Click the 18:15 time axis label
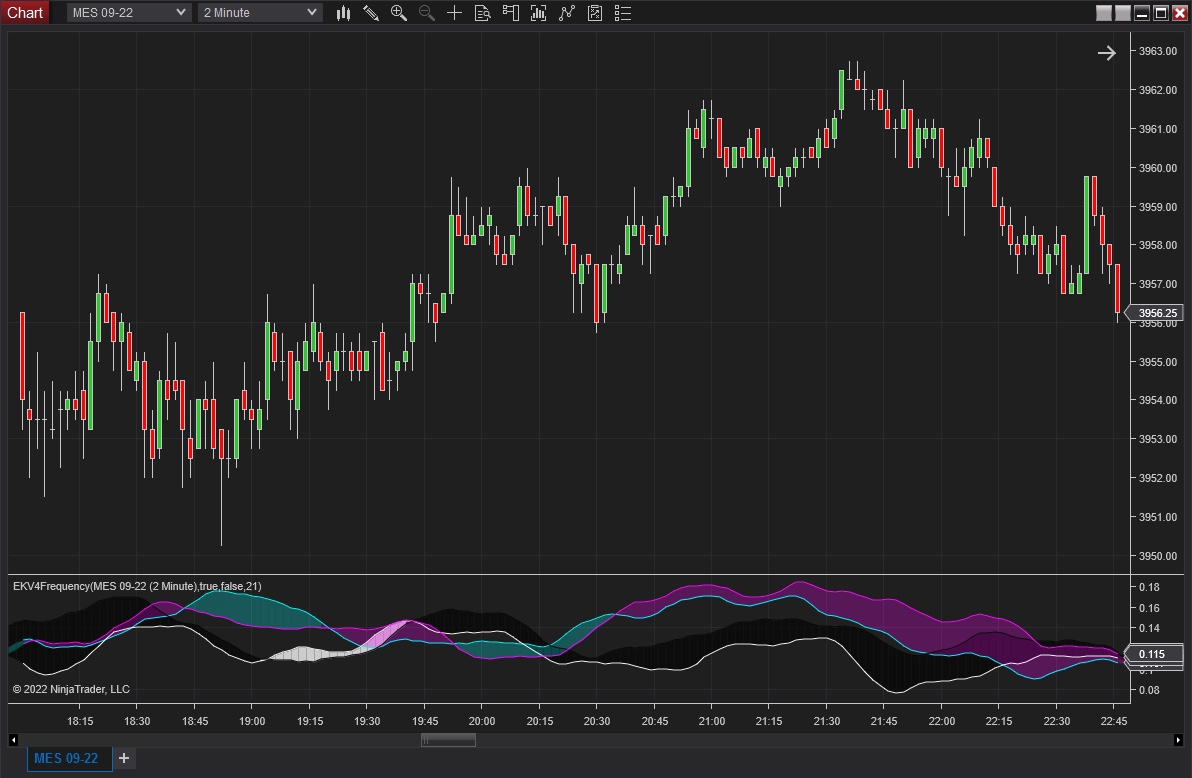The height and width of the screenshot is (778, 1192). tap(80, 721)
